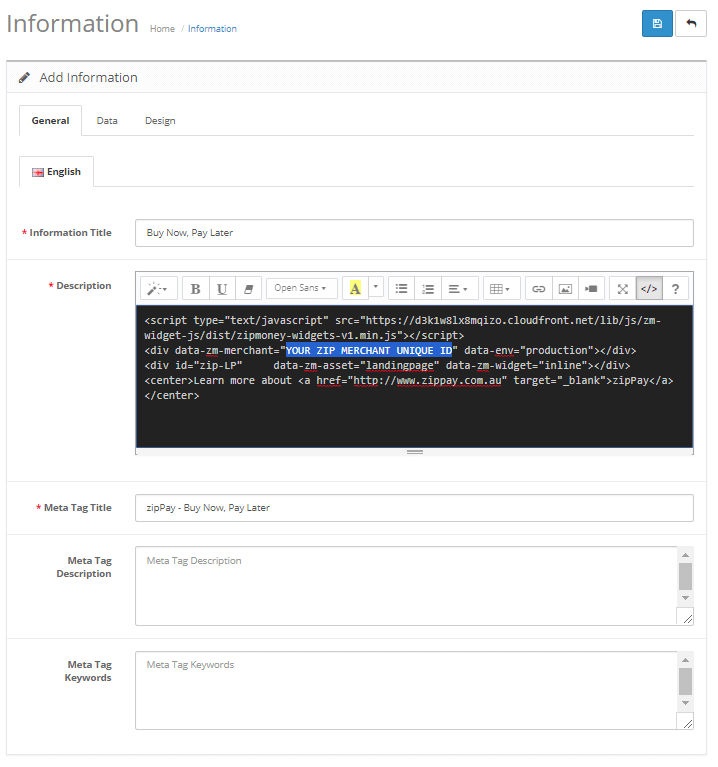
Task: Click the Information breadcrumb link
Action: pyautogui.click(x=212, y=29)
